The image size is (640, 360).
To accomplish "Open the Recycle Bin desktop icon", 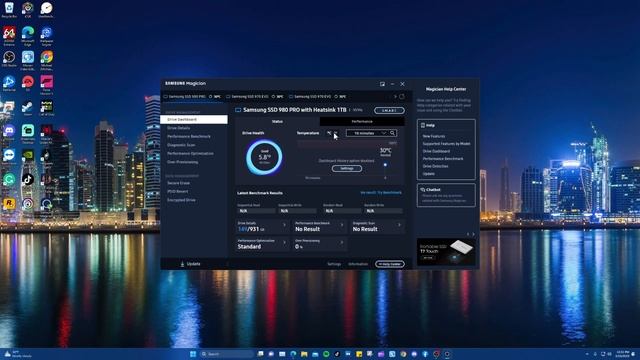I will pos(9,9).
